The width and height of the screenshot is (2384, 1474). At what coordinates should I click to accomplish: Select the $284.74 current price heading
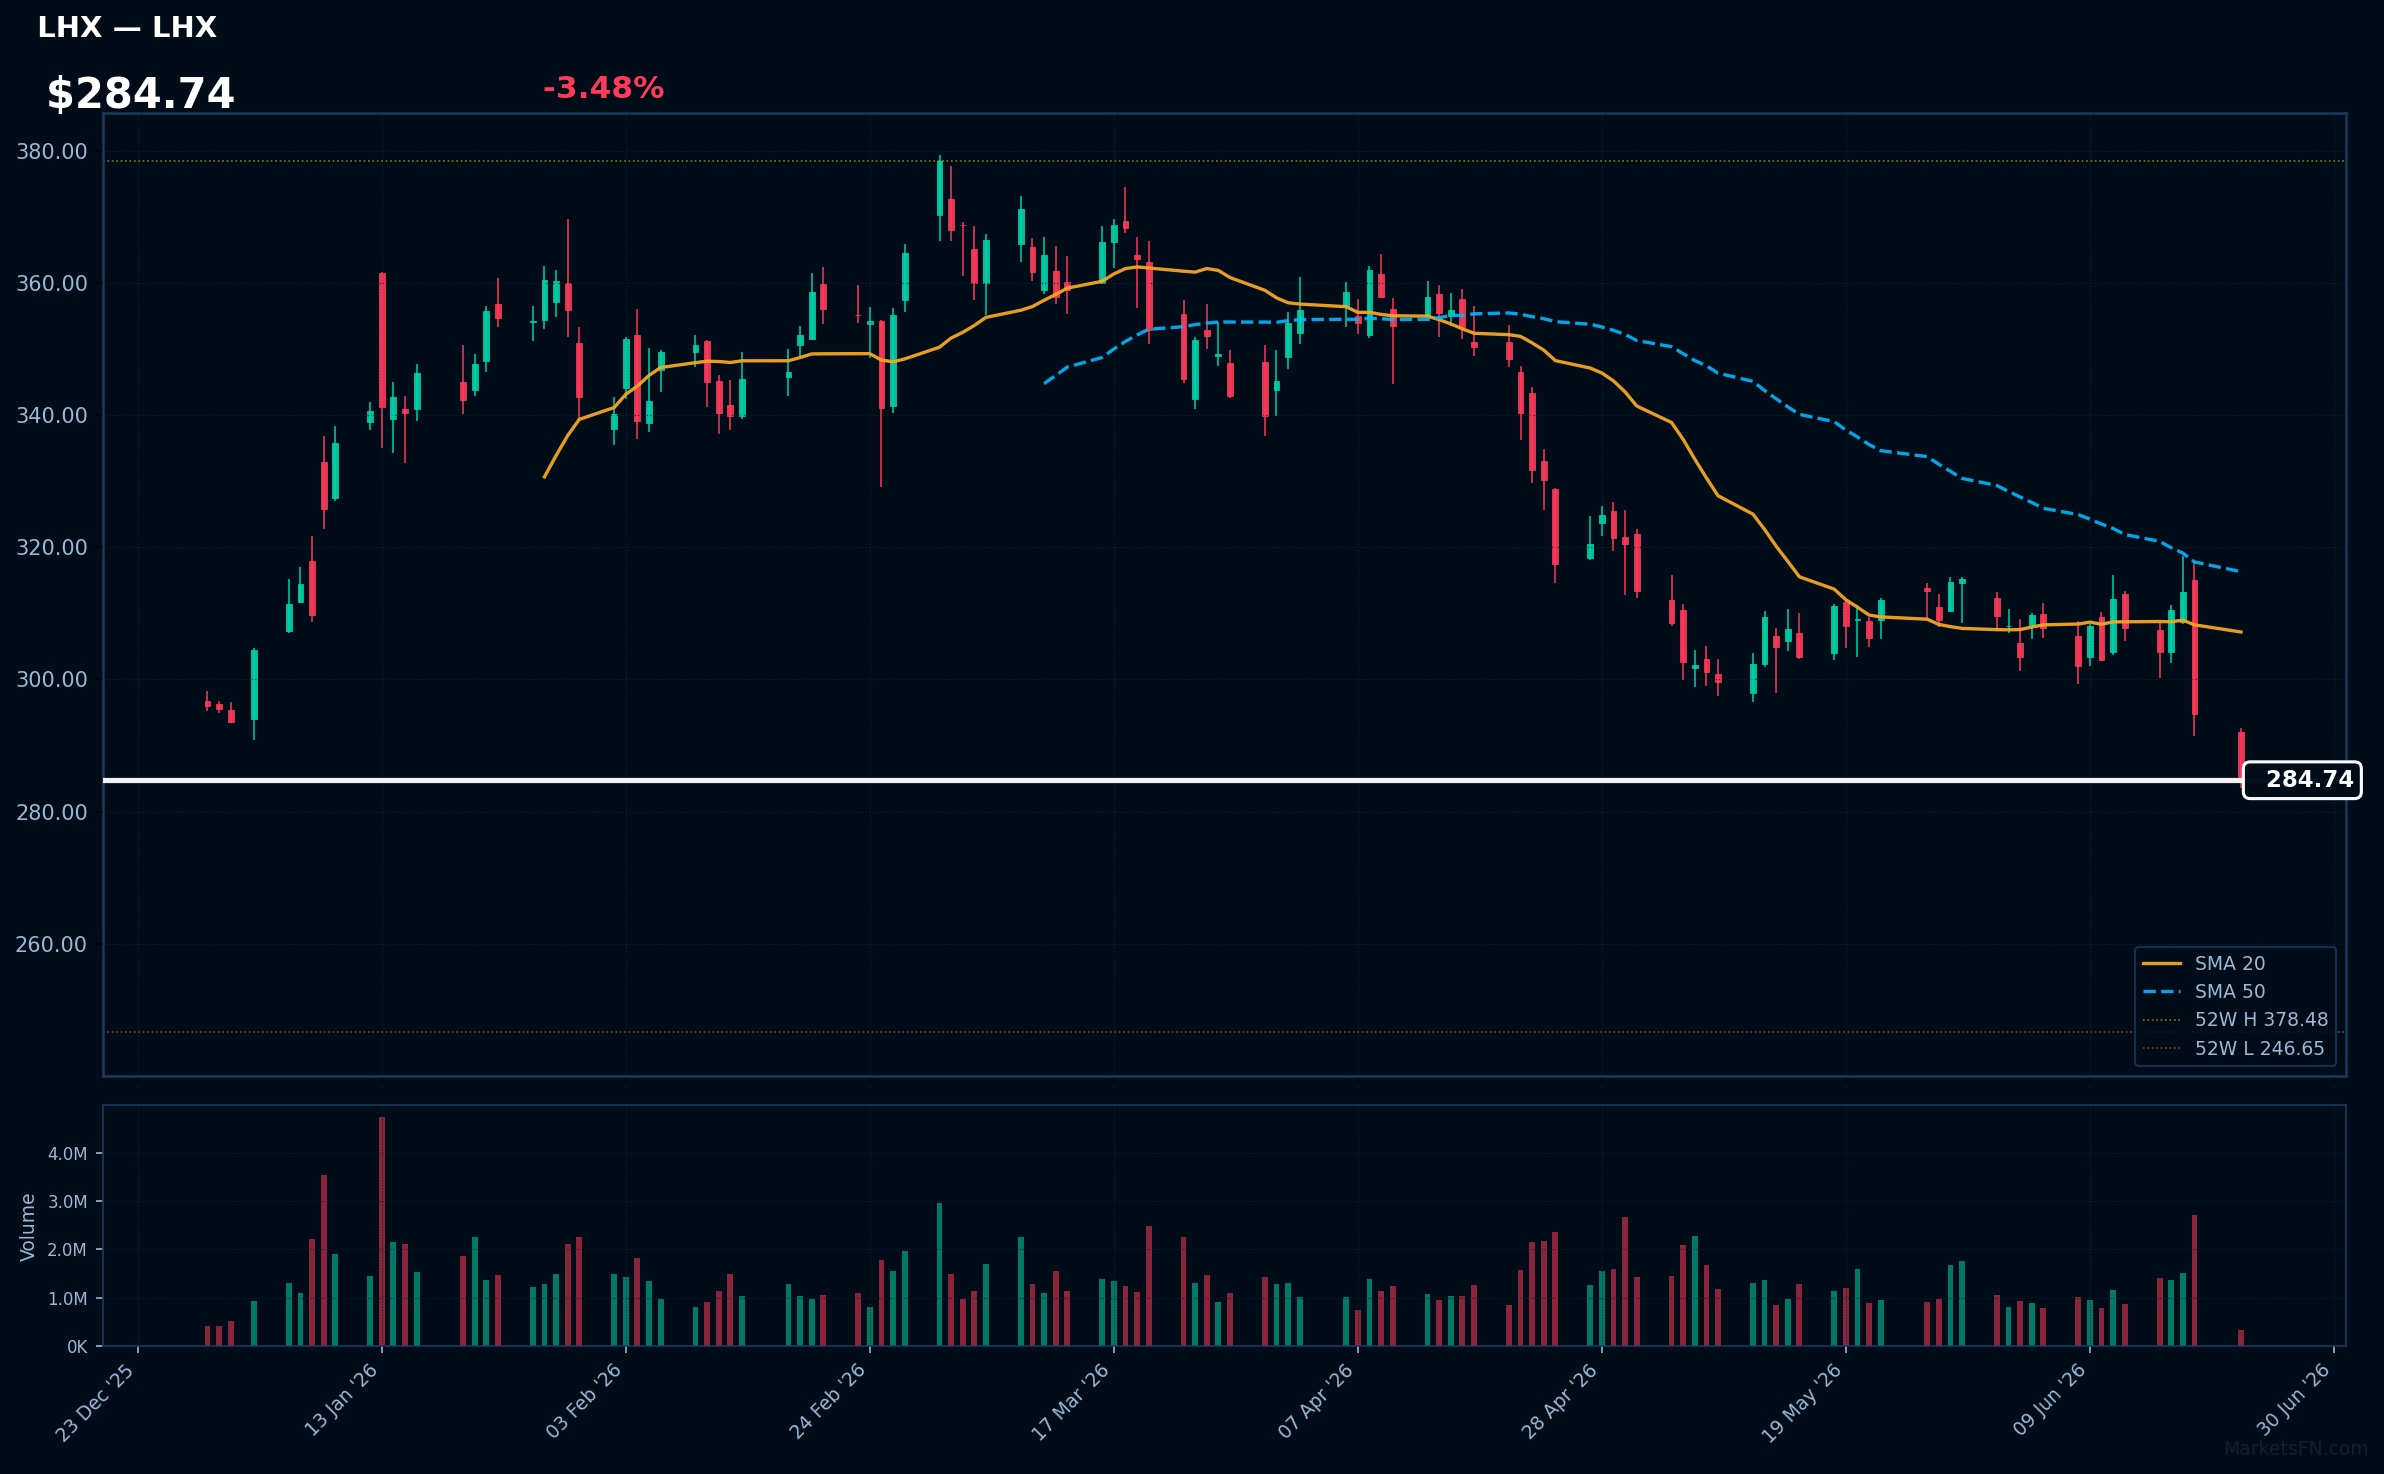pyautogui.click(x=140, y=94)
